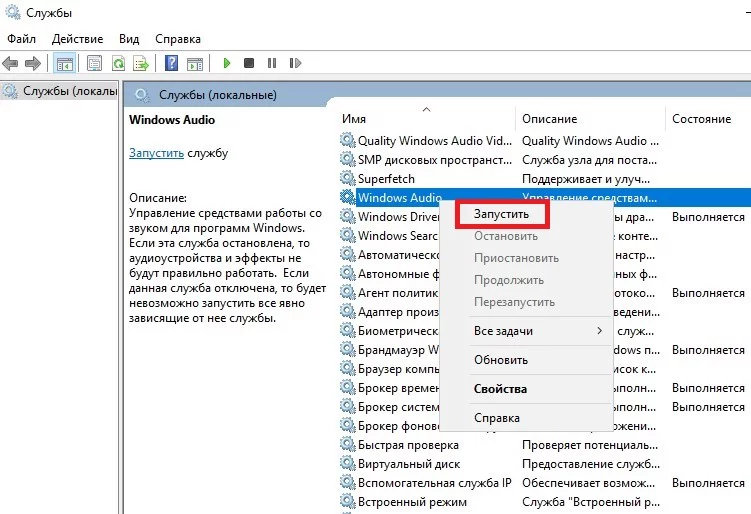Open the Вид menu
The width and height of the screenshot is (751, 514).
coord(129,39)
